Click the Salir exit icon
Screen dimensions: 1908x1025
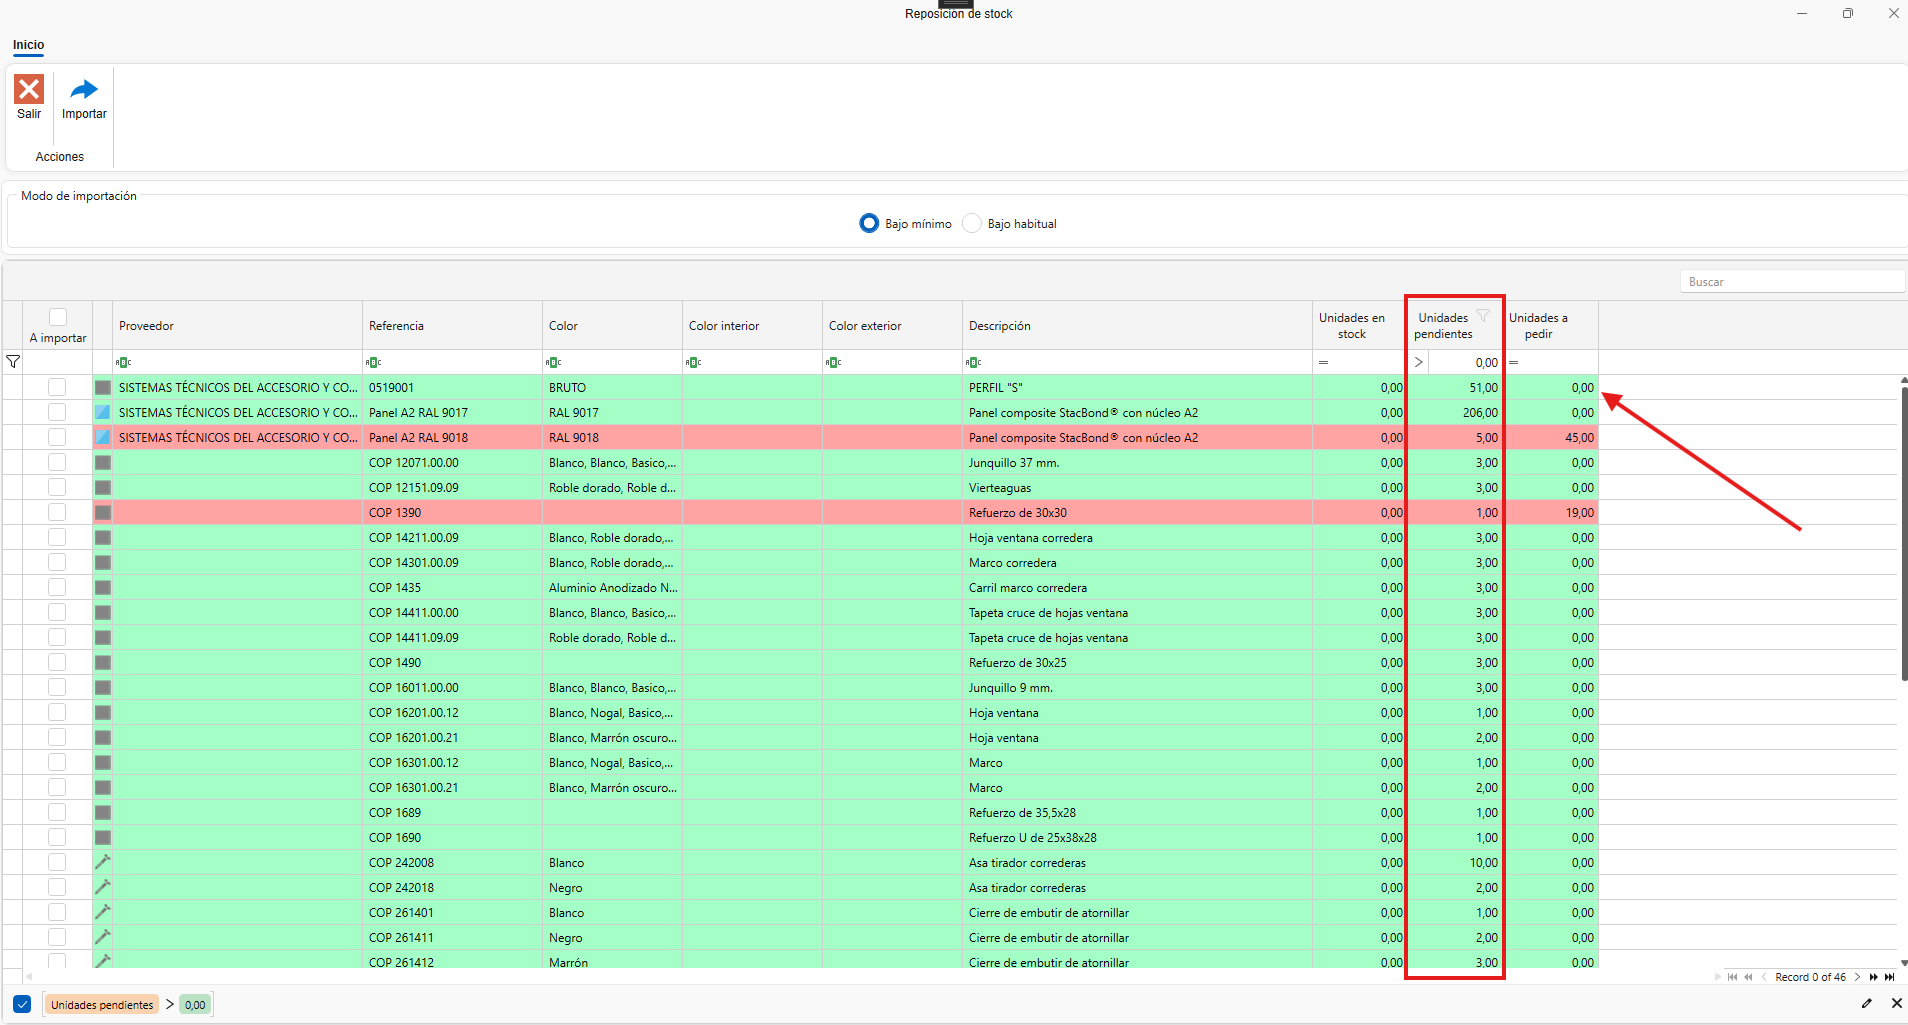pyautogui.click(x=29, y=90)
